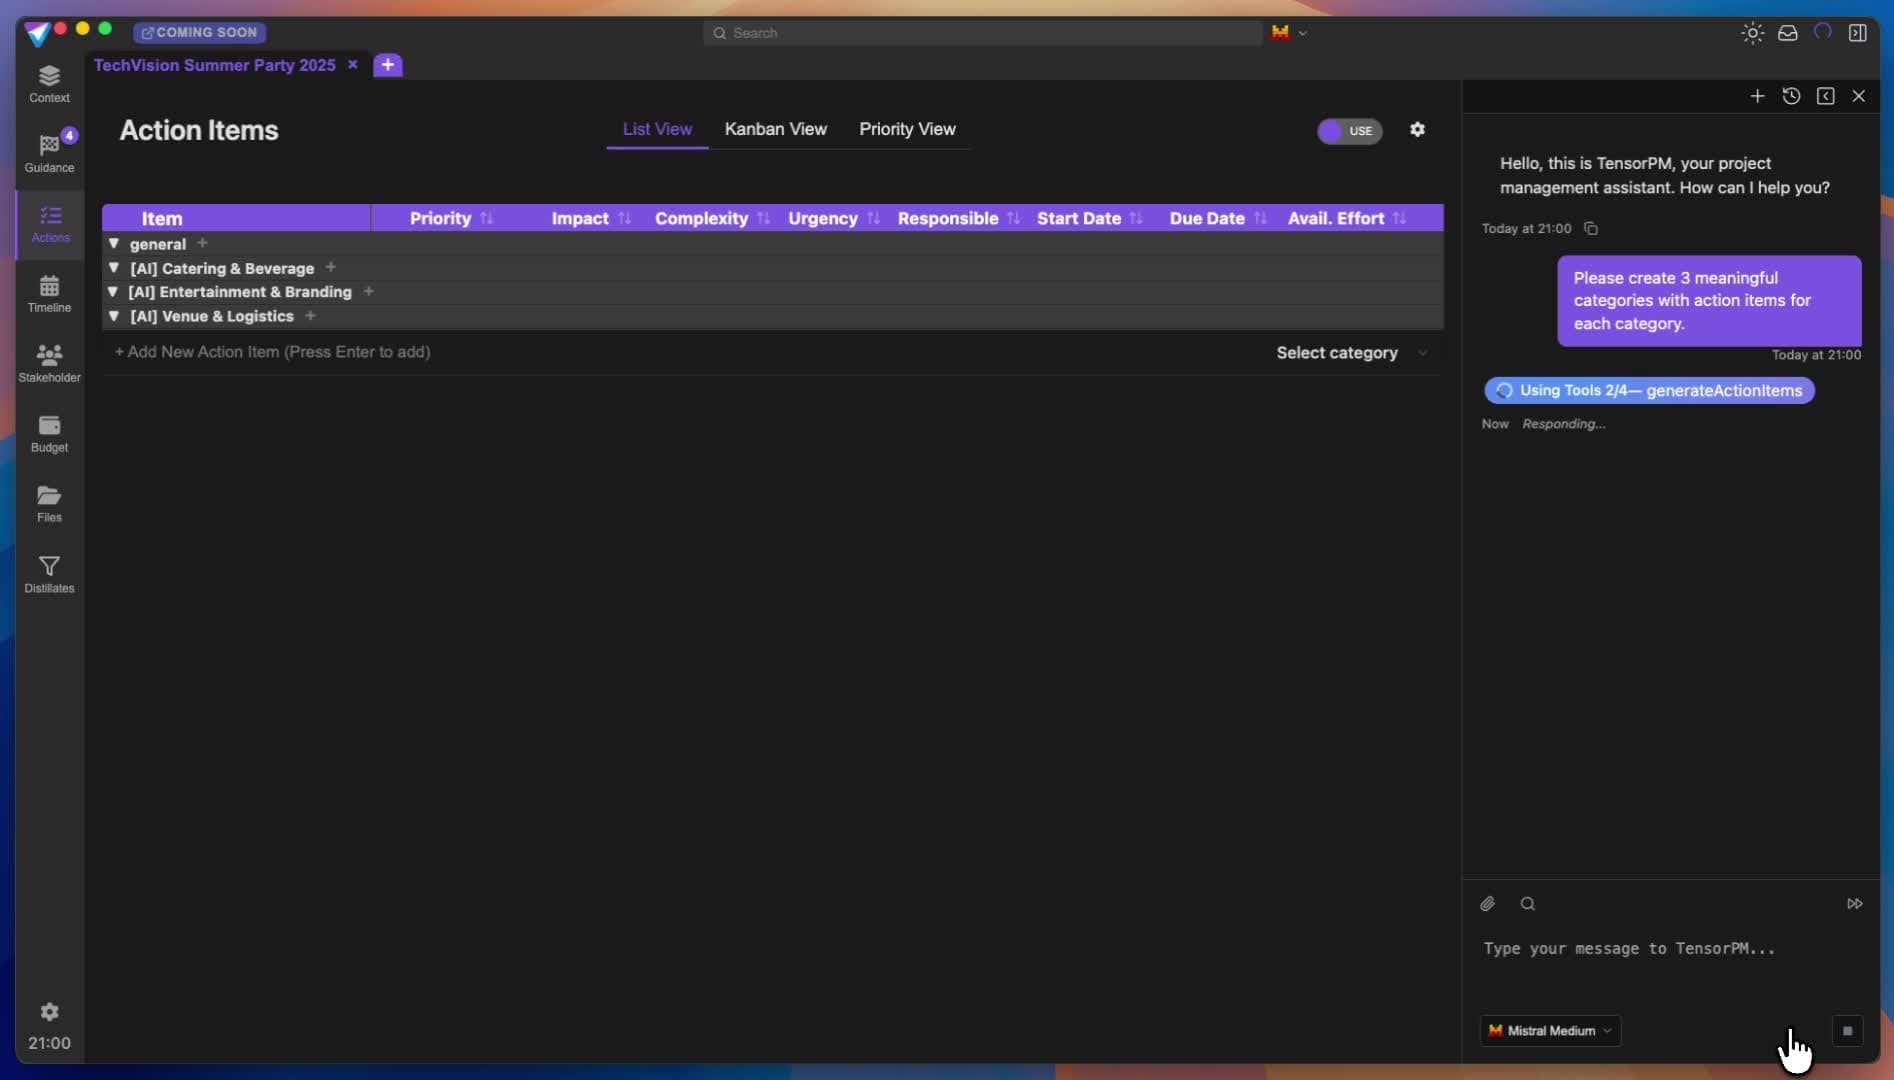Open the Distillates filter section
1894x1080 pixels.
[x=49, y=574]
